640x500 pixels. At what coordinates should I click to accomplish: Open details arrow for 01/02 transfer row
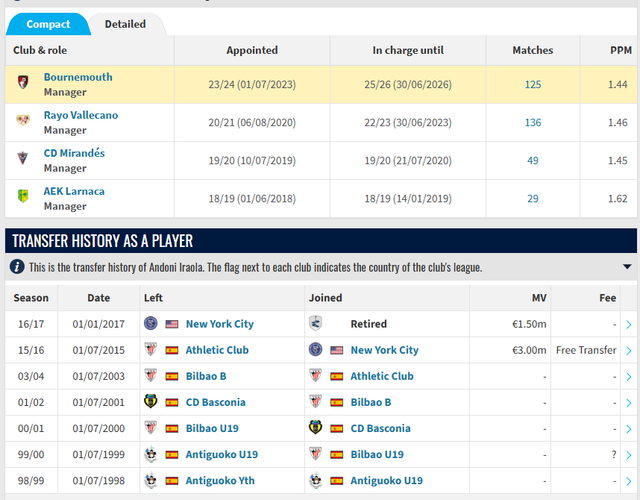[629, 403]
